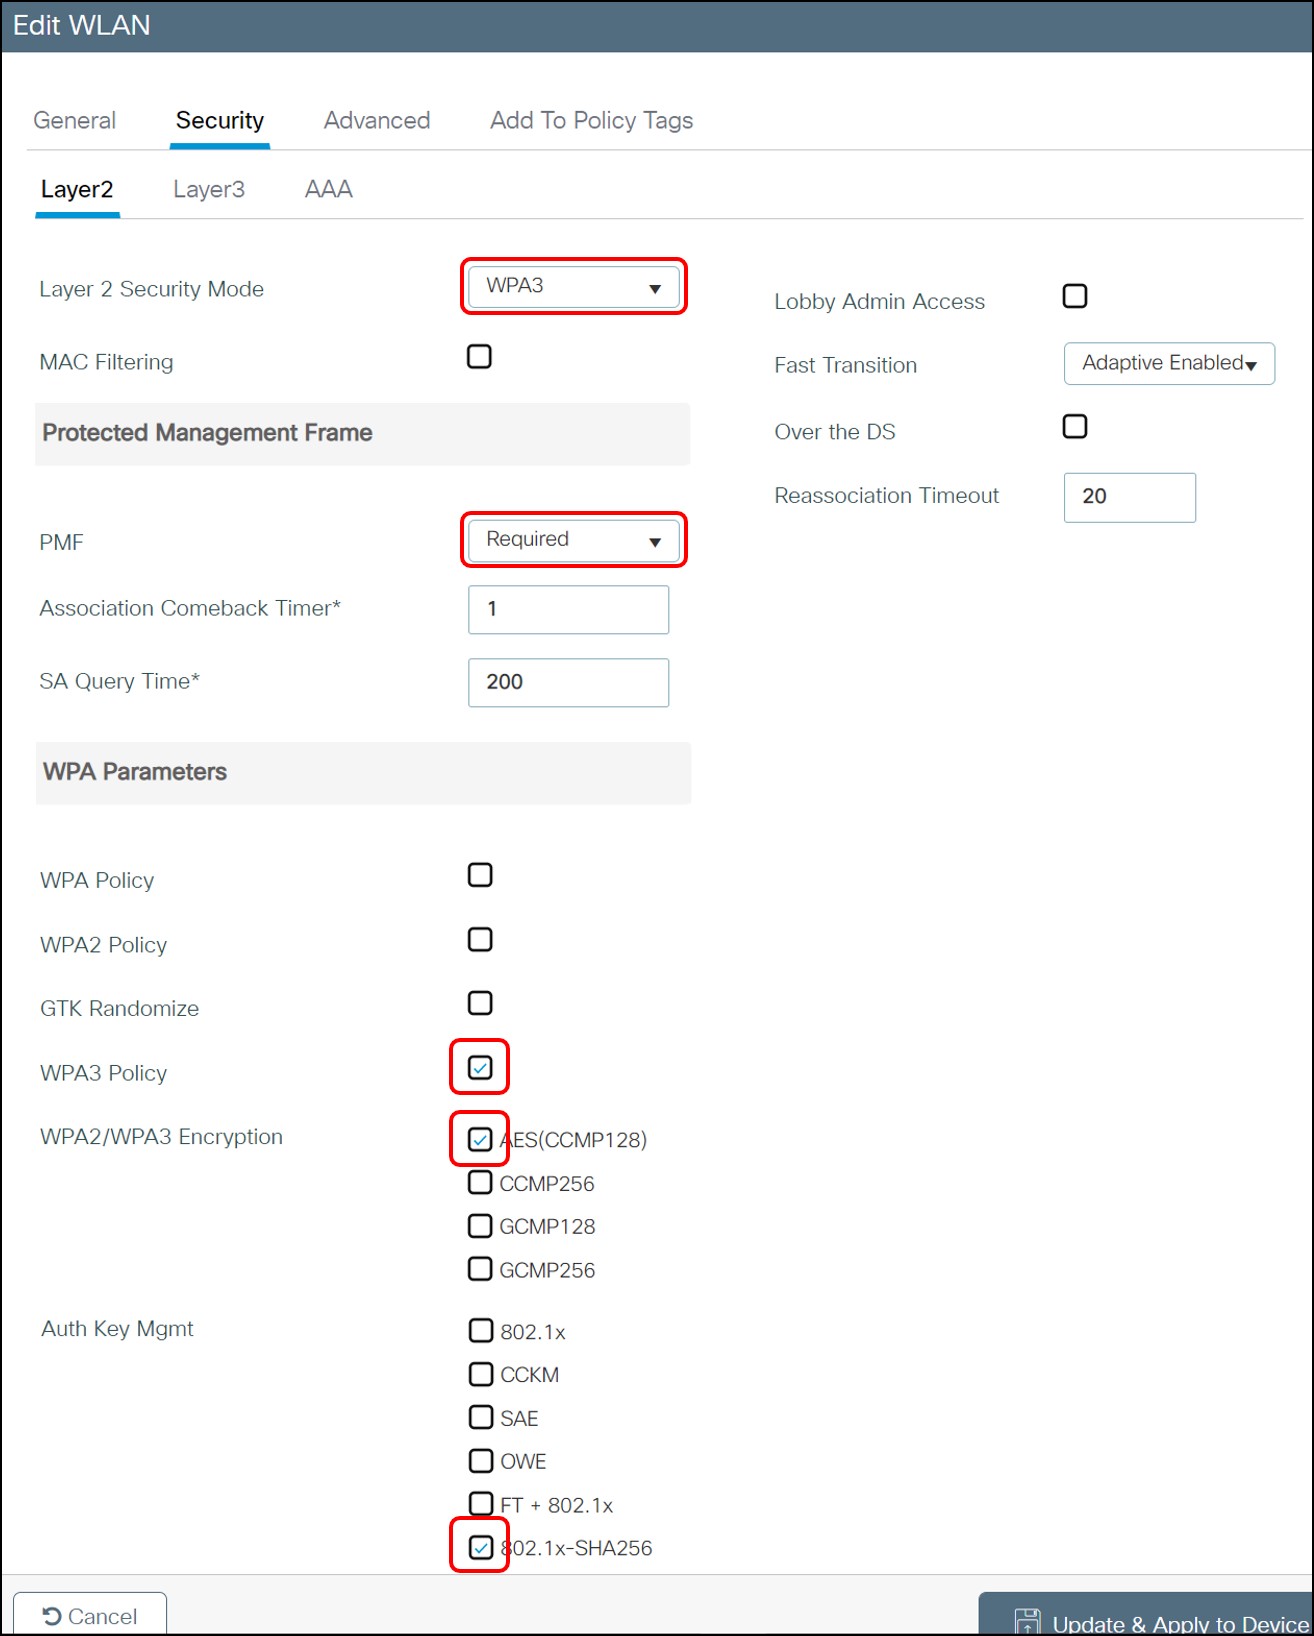Uncheck the 802.1x-SHA256 option

[481, 1547]
